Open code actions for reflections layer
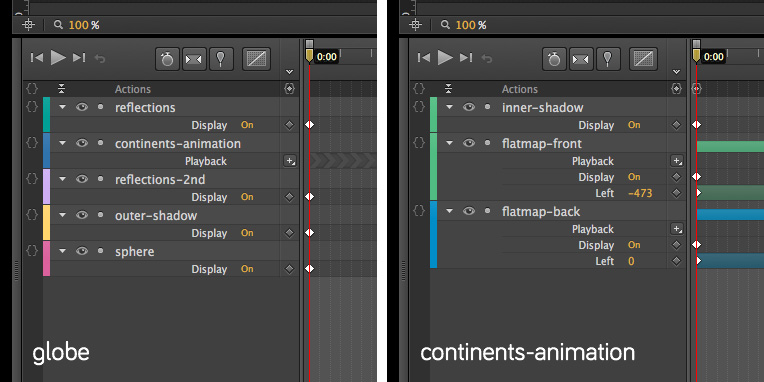Image resolution: width=764 pixels, height=382 pixels. click(32, 107)
